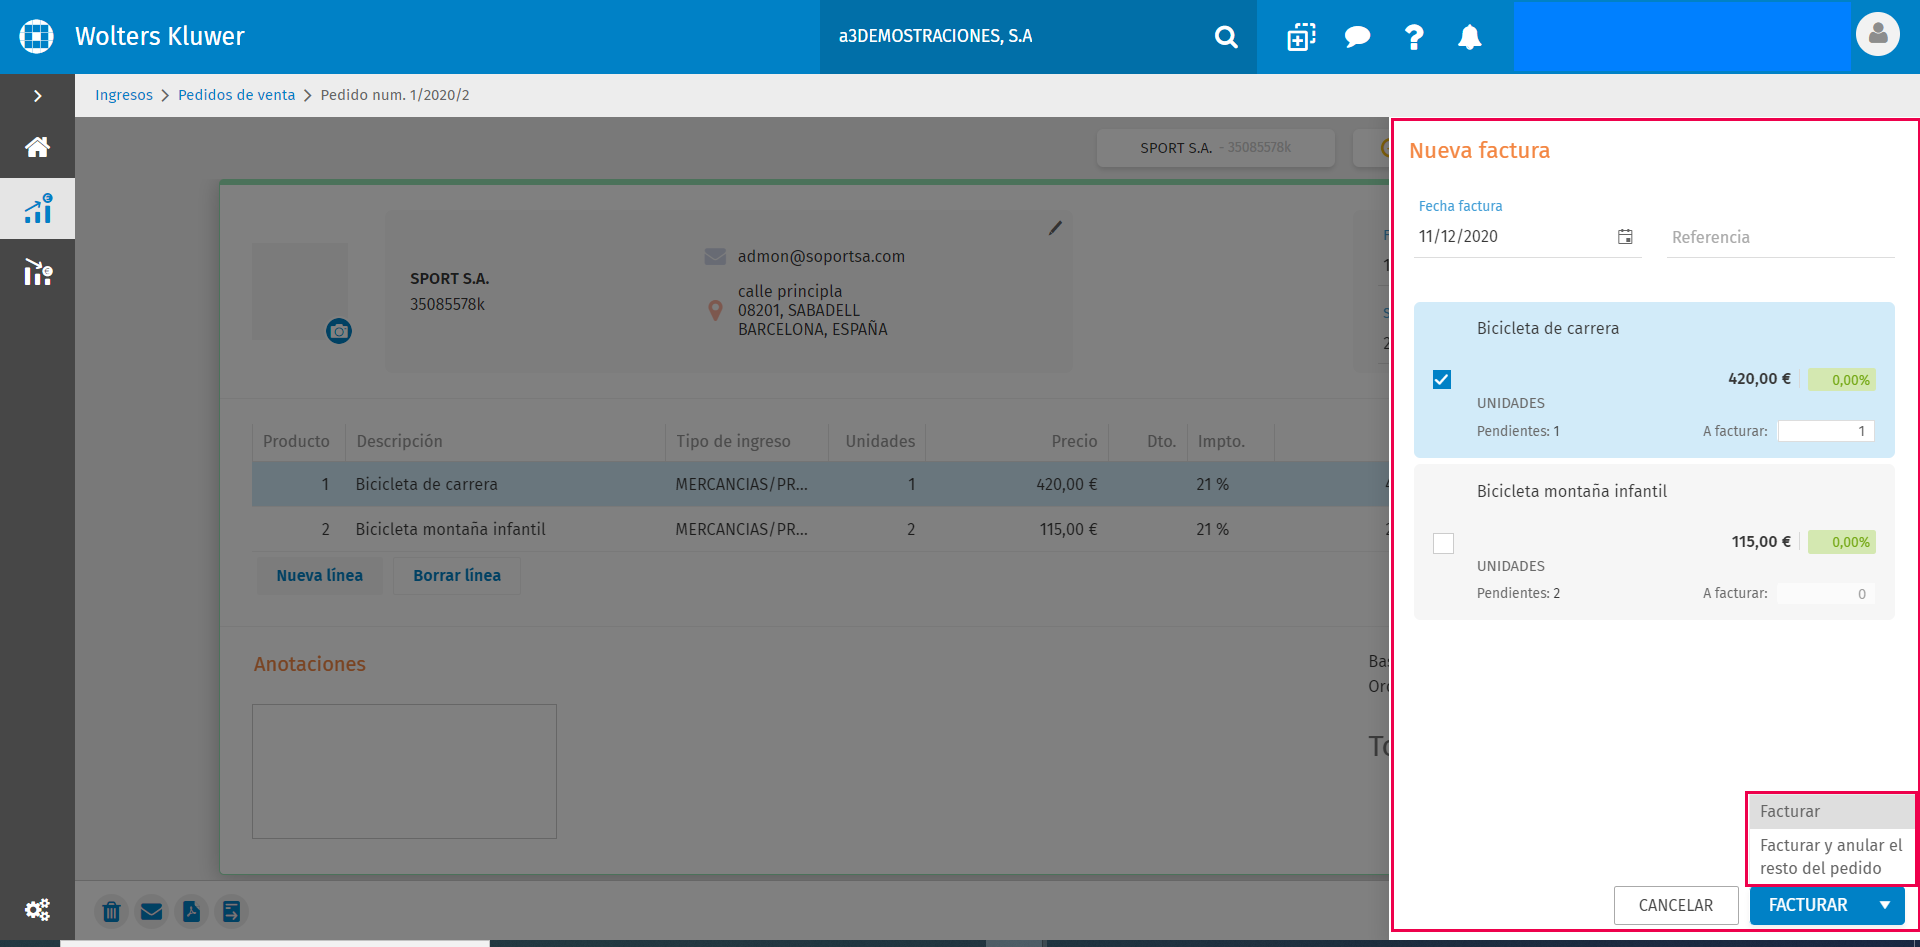Click the email envelope icon in bottom toolbar
The width and height of the screenshot is (1920, 947).
(x=151, y=911)
